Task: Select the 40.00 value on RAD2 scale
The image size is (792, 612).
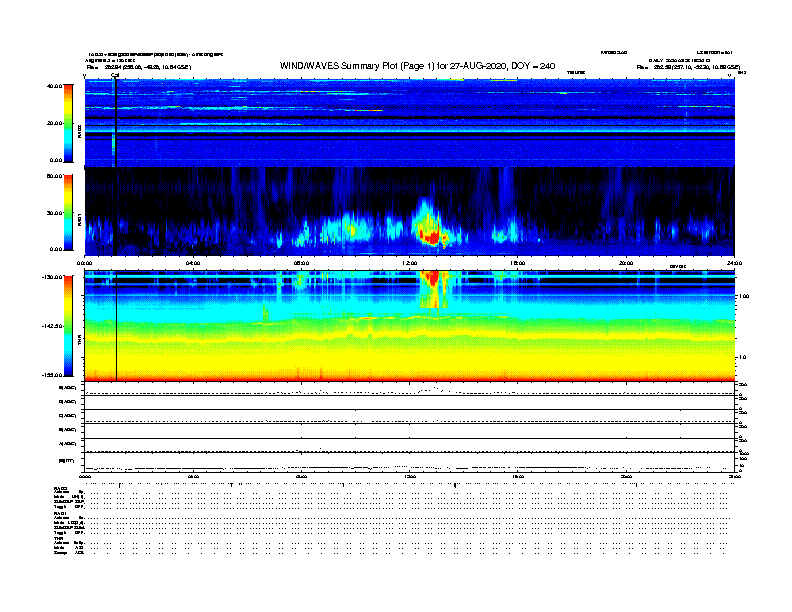Action: tap(54, 86)
